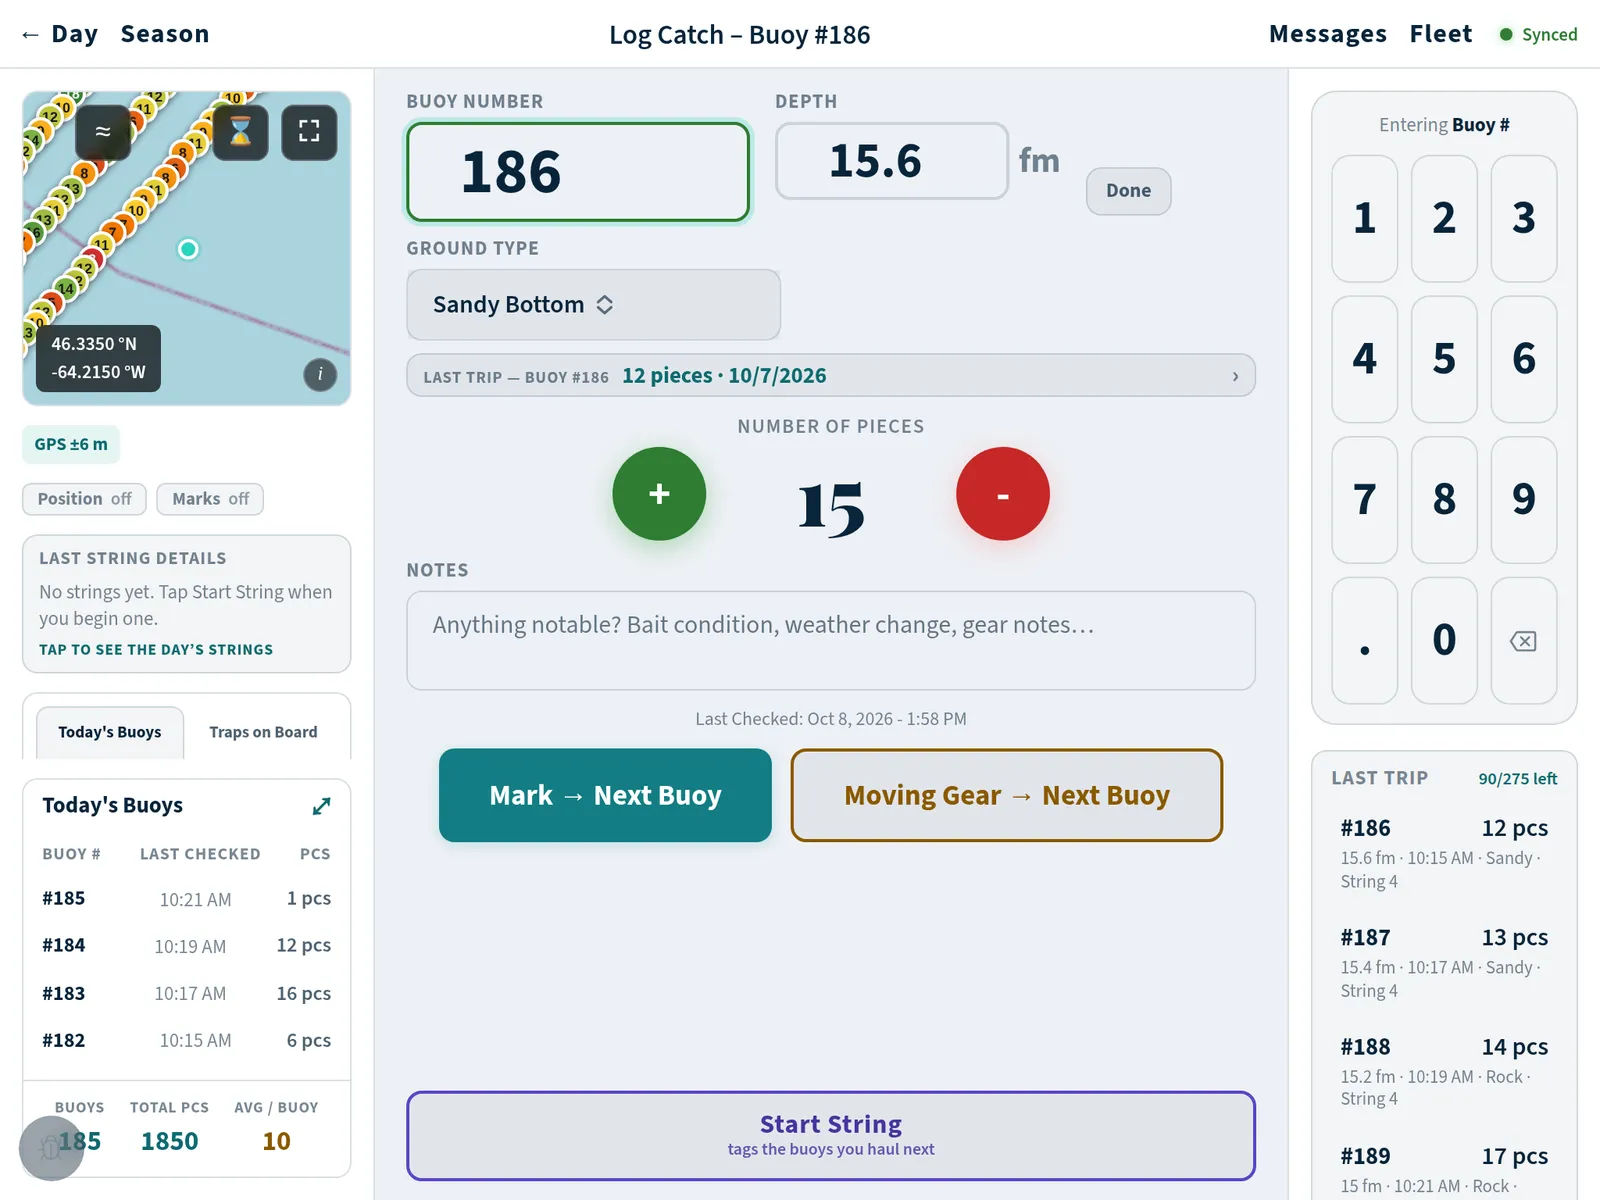This screenshot has height=1200, width=1600.
Task: Select buoy #184 row in Today's Buoys
Action: coord(187,946)
